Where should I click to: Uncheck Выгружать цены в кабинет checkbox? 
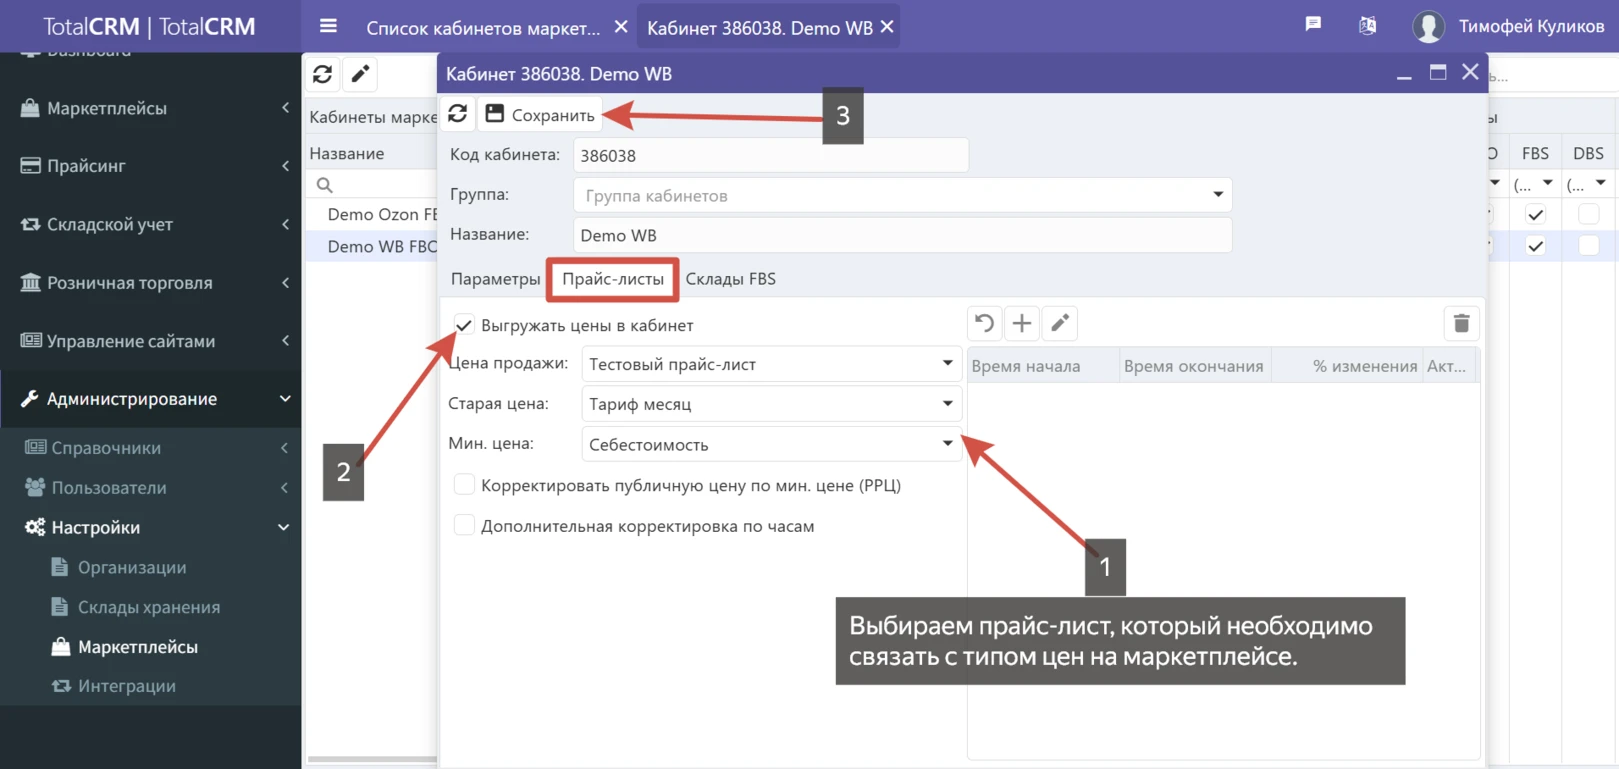[464, 325]
